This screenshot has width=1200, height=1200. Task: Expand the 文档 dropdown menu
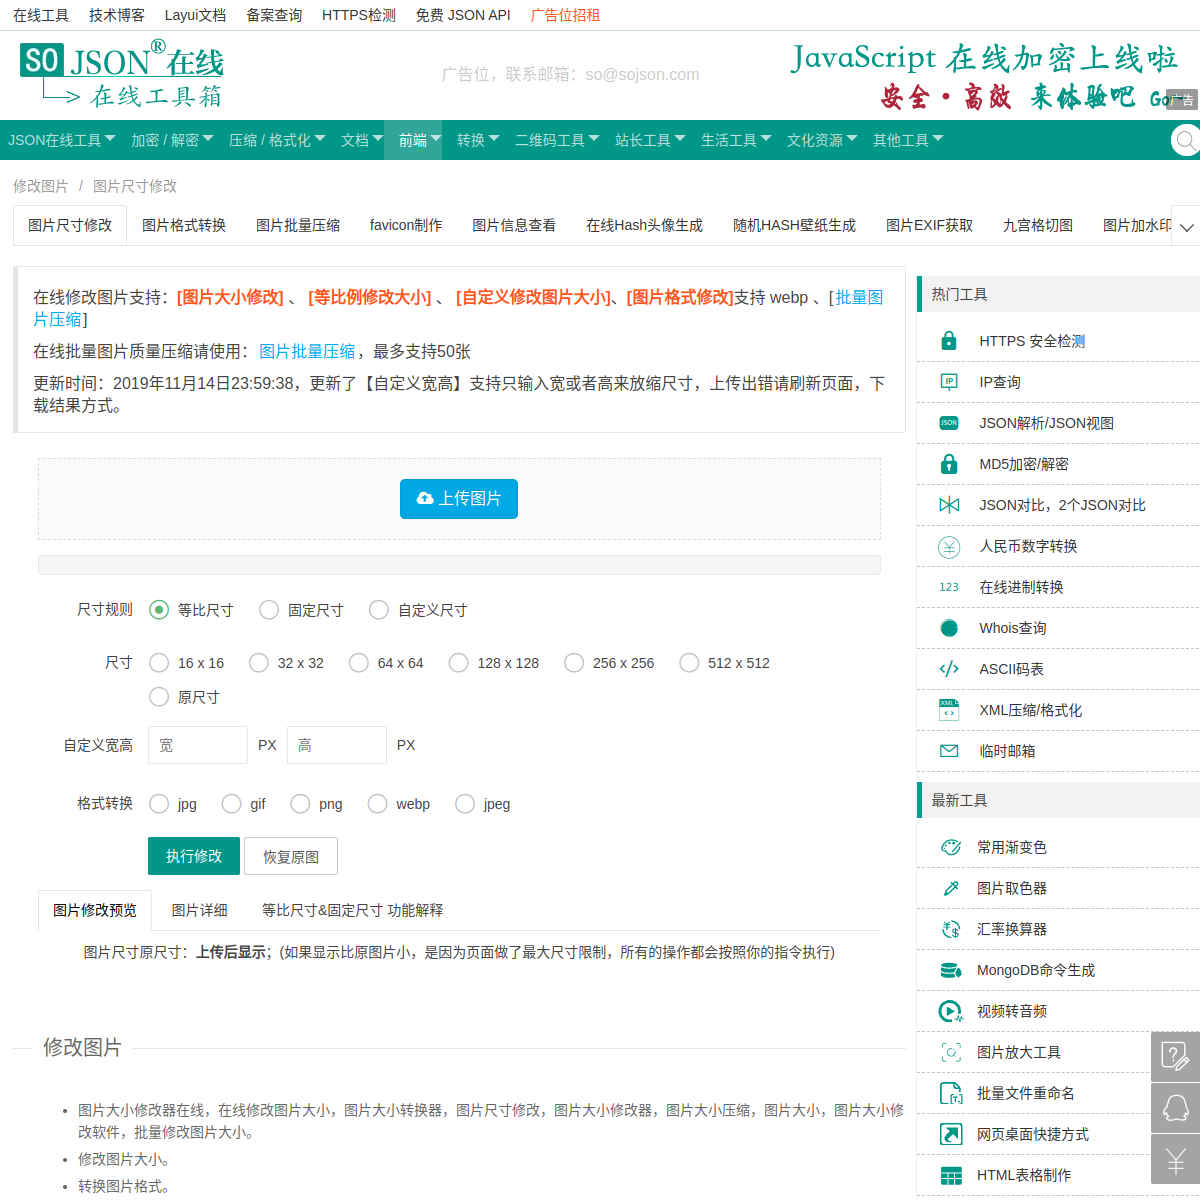coord(362,140)
